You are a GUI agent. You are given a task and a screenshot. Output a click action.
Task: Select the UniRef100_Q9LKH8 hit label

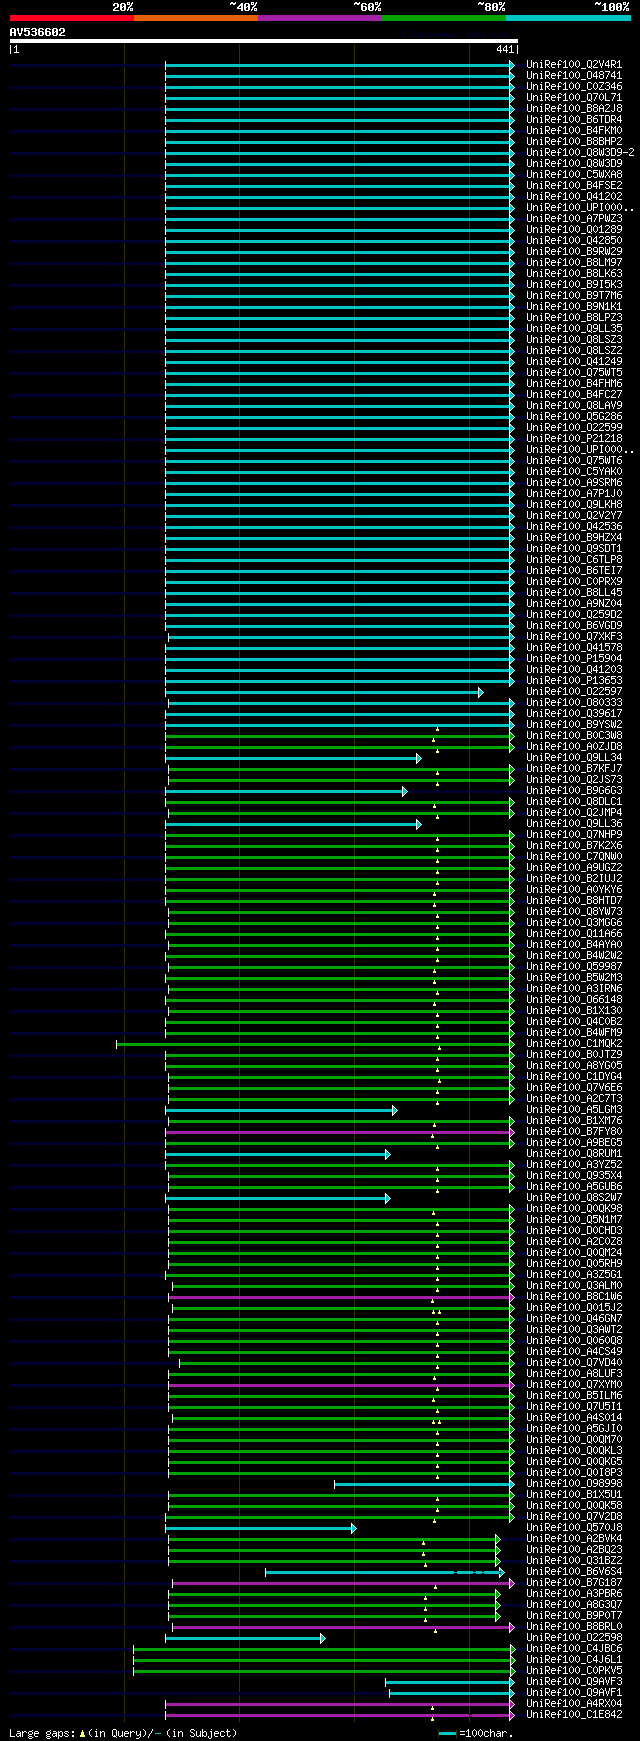pyautogui.click(x=574, y=504)
